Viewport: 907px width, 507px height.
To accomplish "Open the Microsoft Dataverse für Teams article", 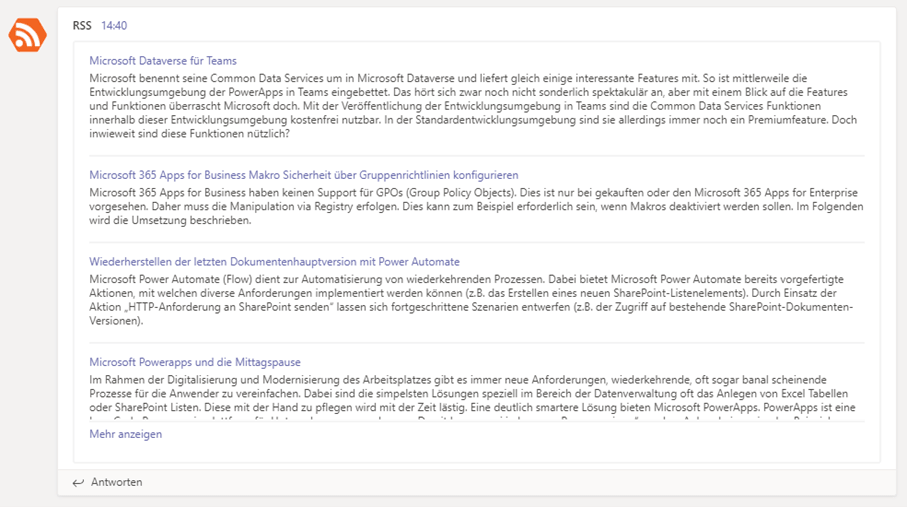I will [163, 61].
